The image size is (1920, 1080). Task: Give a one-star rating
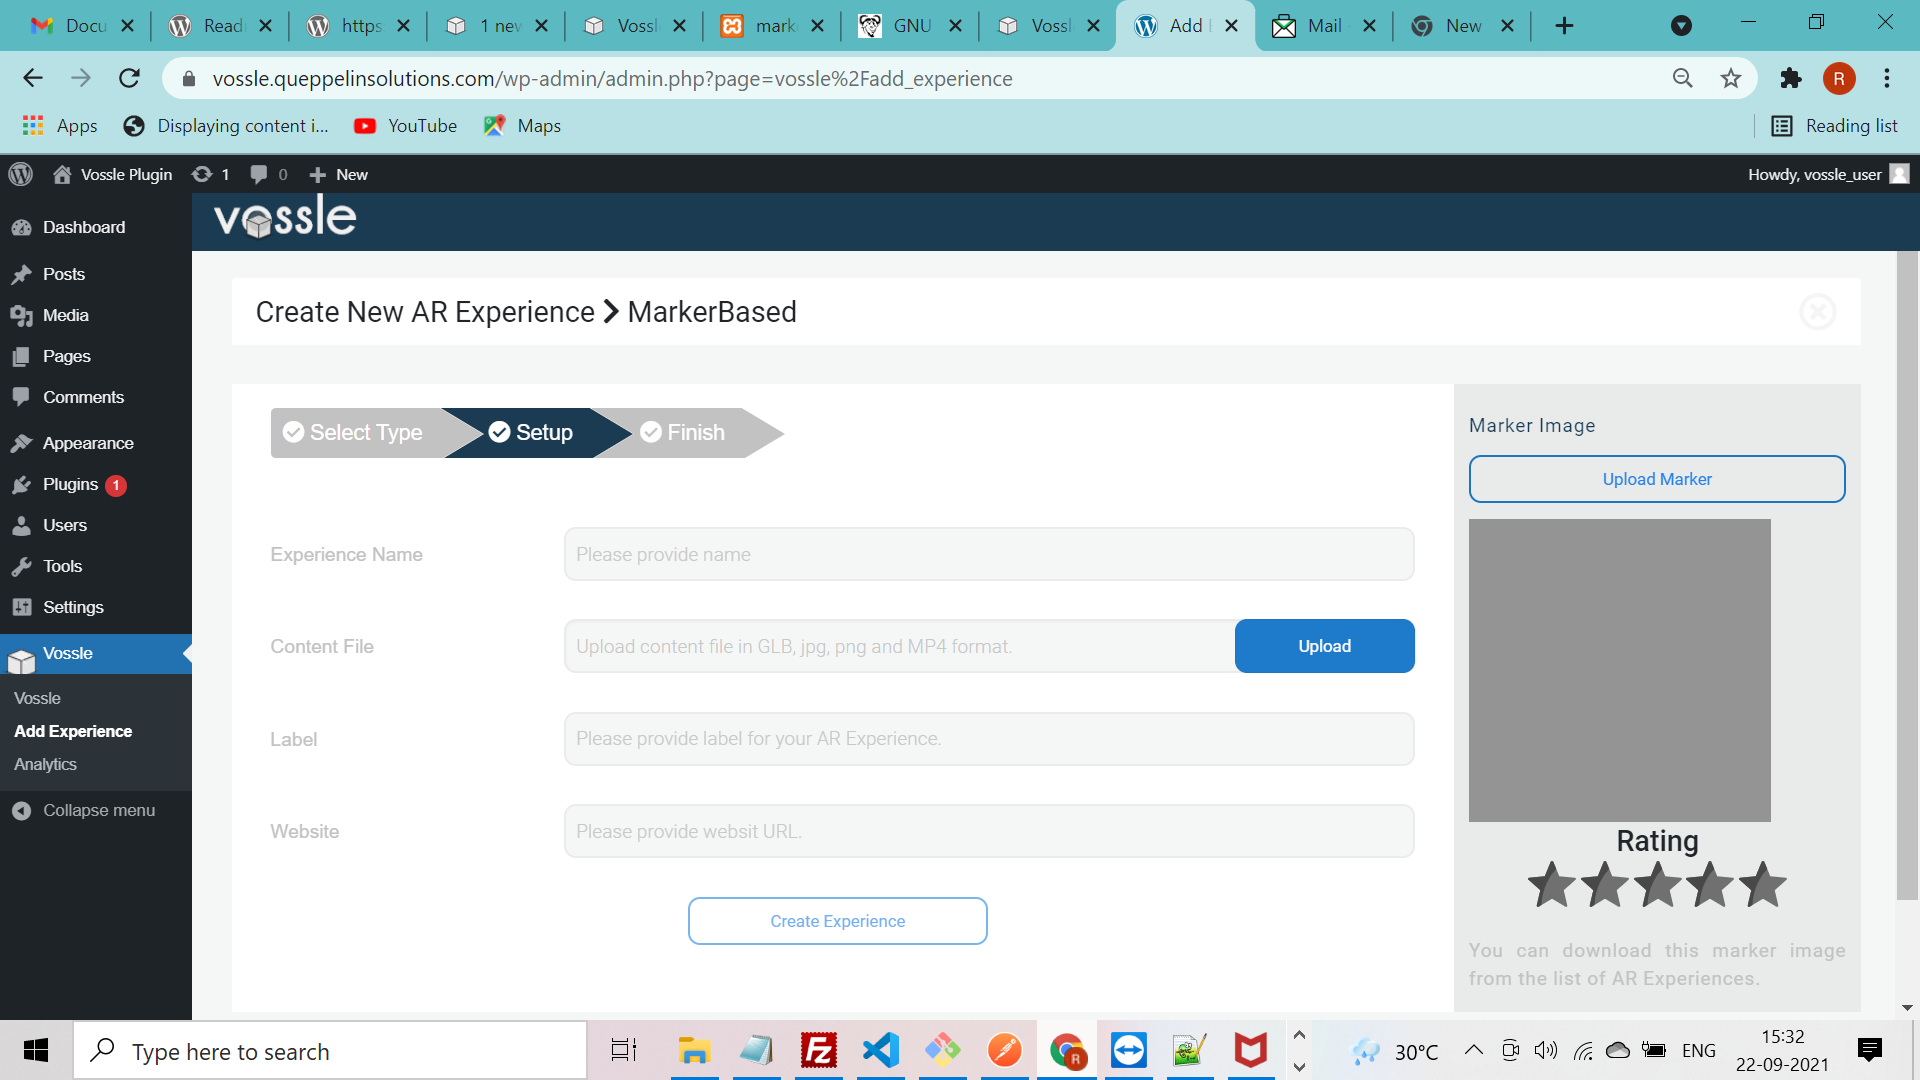[1552, 885]
